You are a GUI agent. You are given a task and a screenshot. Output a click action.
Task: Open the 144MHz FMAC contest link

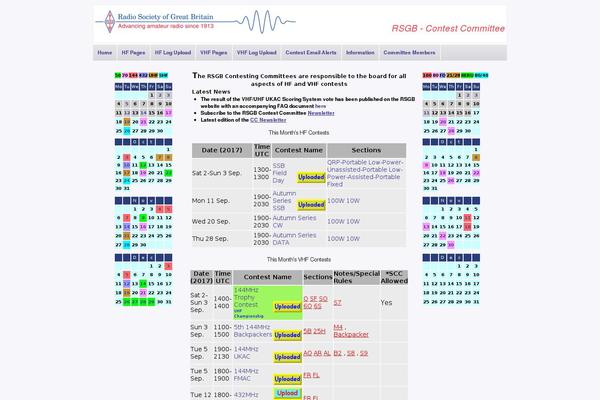246,375
